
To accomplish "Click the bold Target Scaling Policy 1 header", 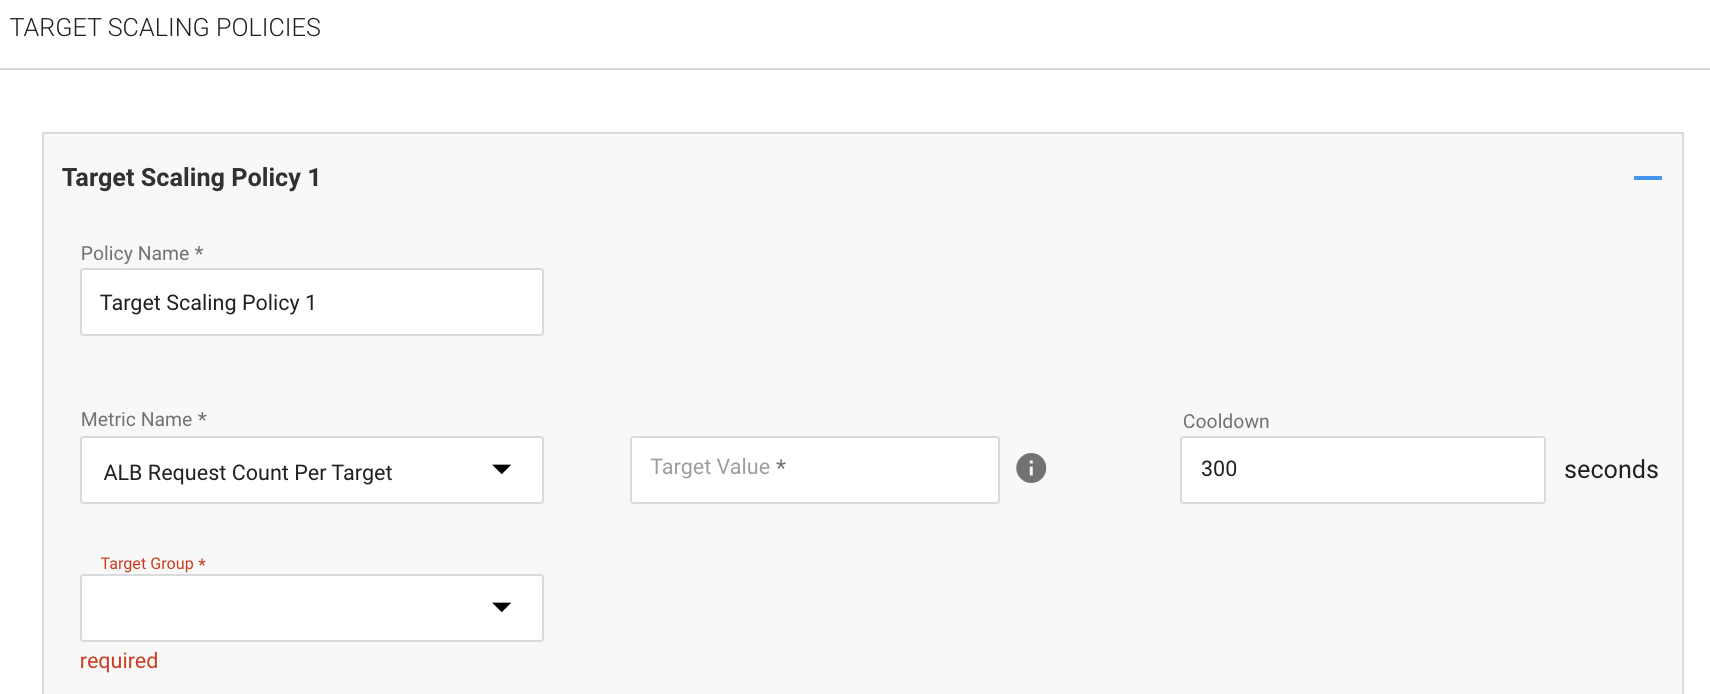I will coord(190,178).
